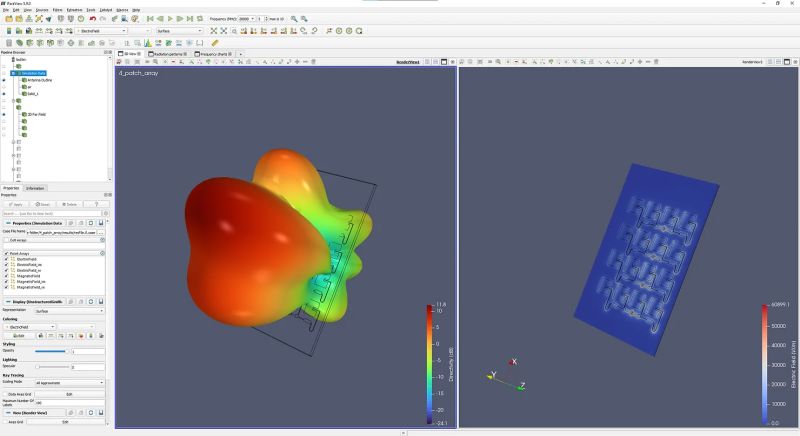Click the Reset button
The height and width of the screenshot is (436, 800).
(x=42, y=204)
